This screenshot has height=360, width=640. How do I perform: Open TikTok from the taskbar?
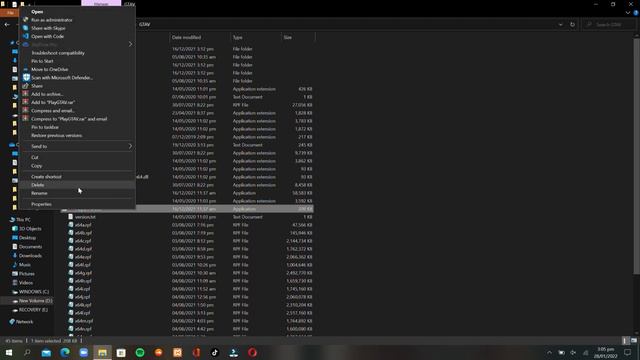coord(215,352)
